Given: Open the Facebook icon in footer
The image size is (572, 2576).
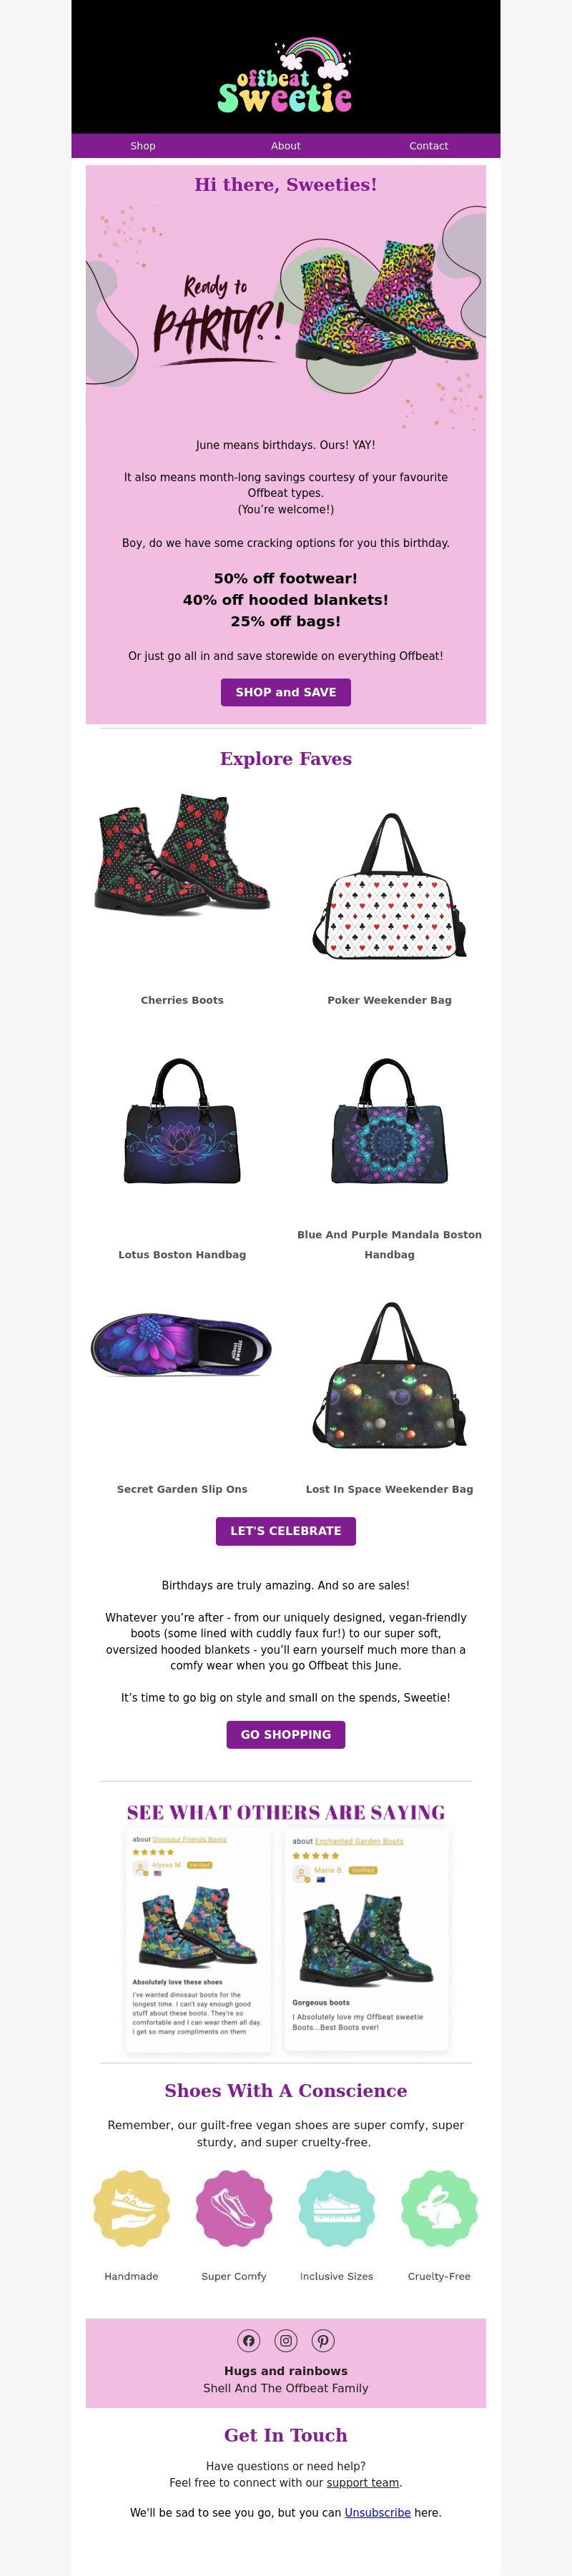Looking at the screenshot, I should tap(249, 2341).
